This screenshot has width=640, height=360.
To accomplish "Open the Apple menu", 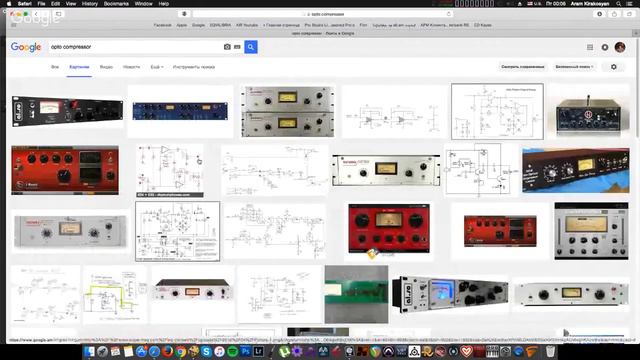I will click(9, 4).
